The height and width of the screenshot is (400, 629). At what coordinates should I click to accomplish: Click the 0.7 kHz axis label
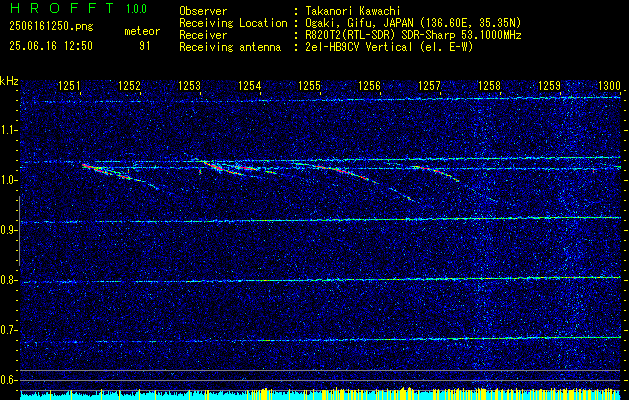point(9,330)
